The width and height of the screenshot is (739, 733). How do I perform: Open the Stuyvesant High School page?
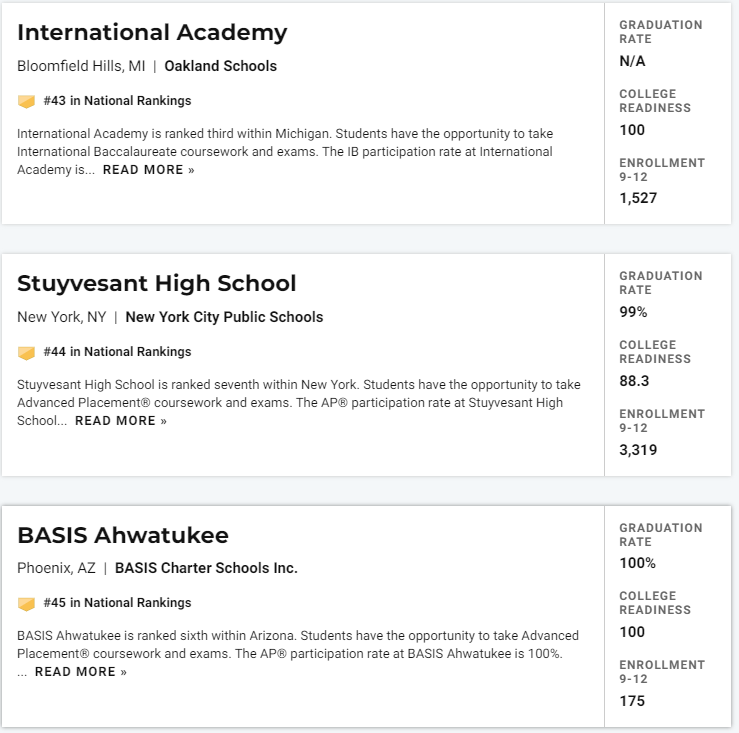156,284
